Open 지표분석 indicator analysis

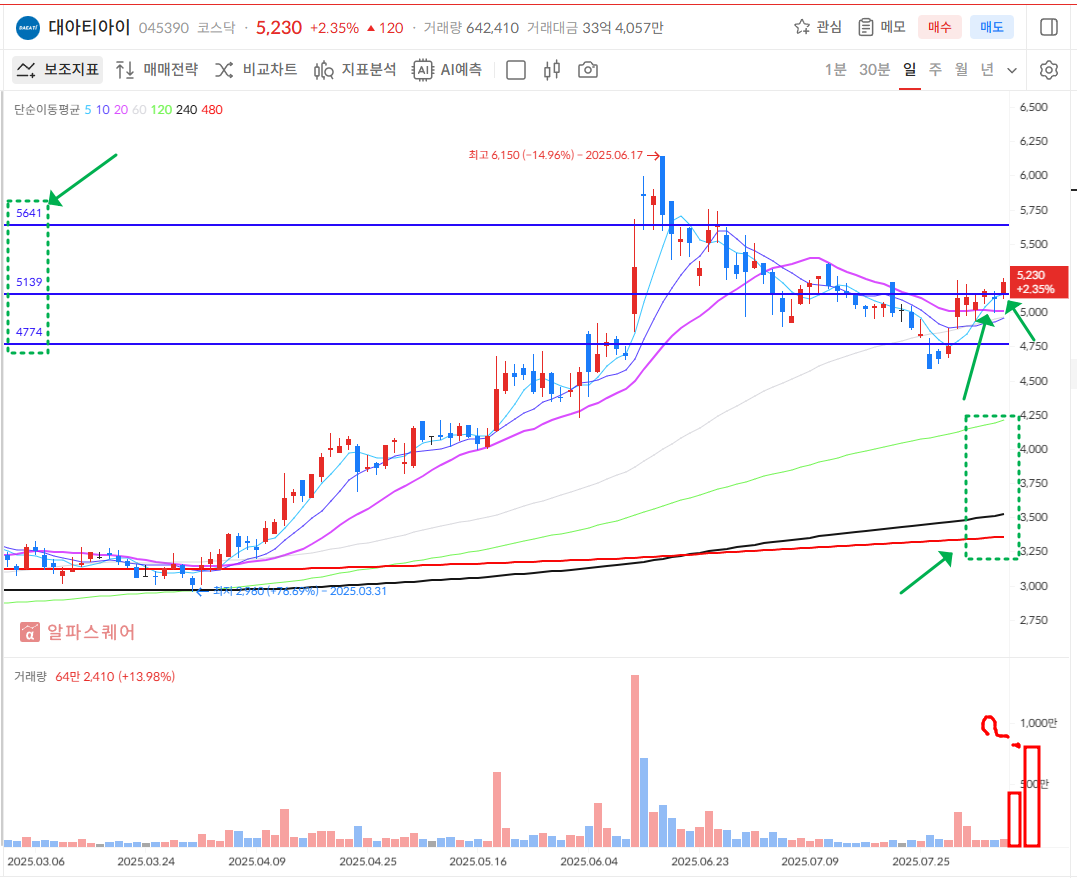[354, 69]
